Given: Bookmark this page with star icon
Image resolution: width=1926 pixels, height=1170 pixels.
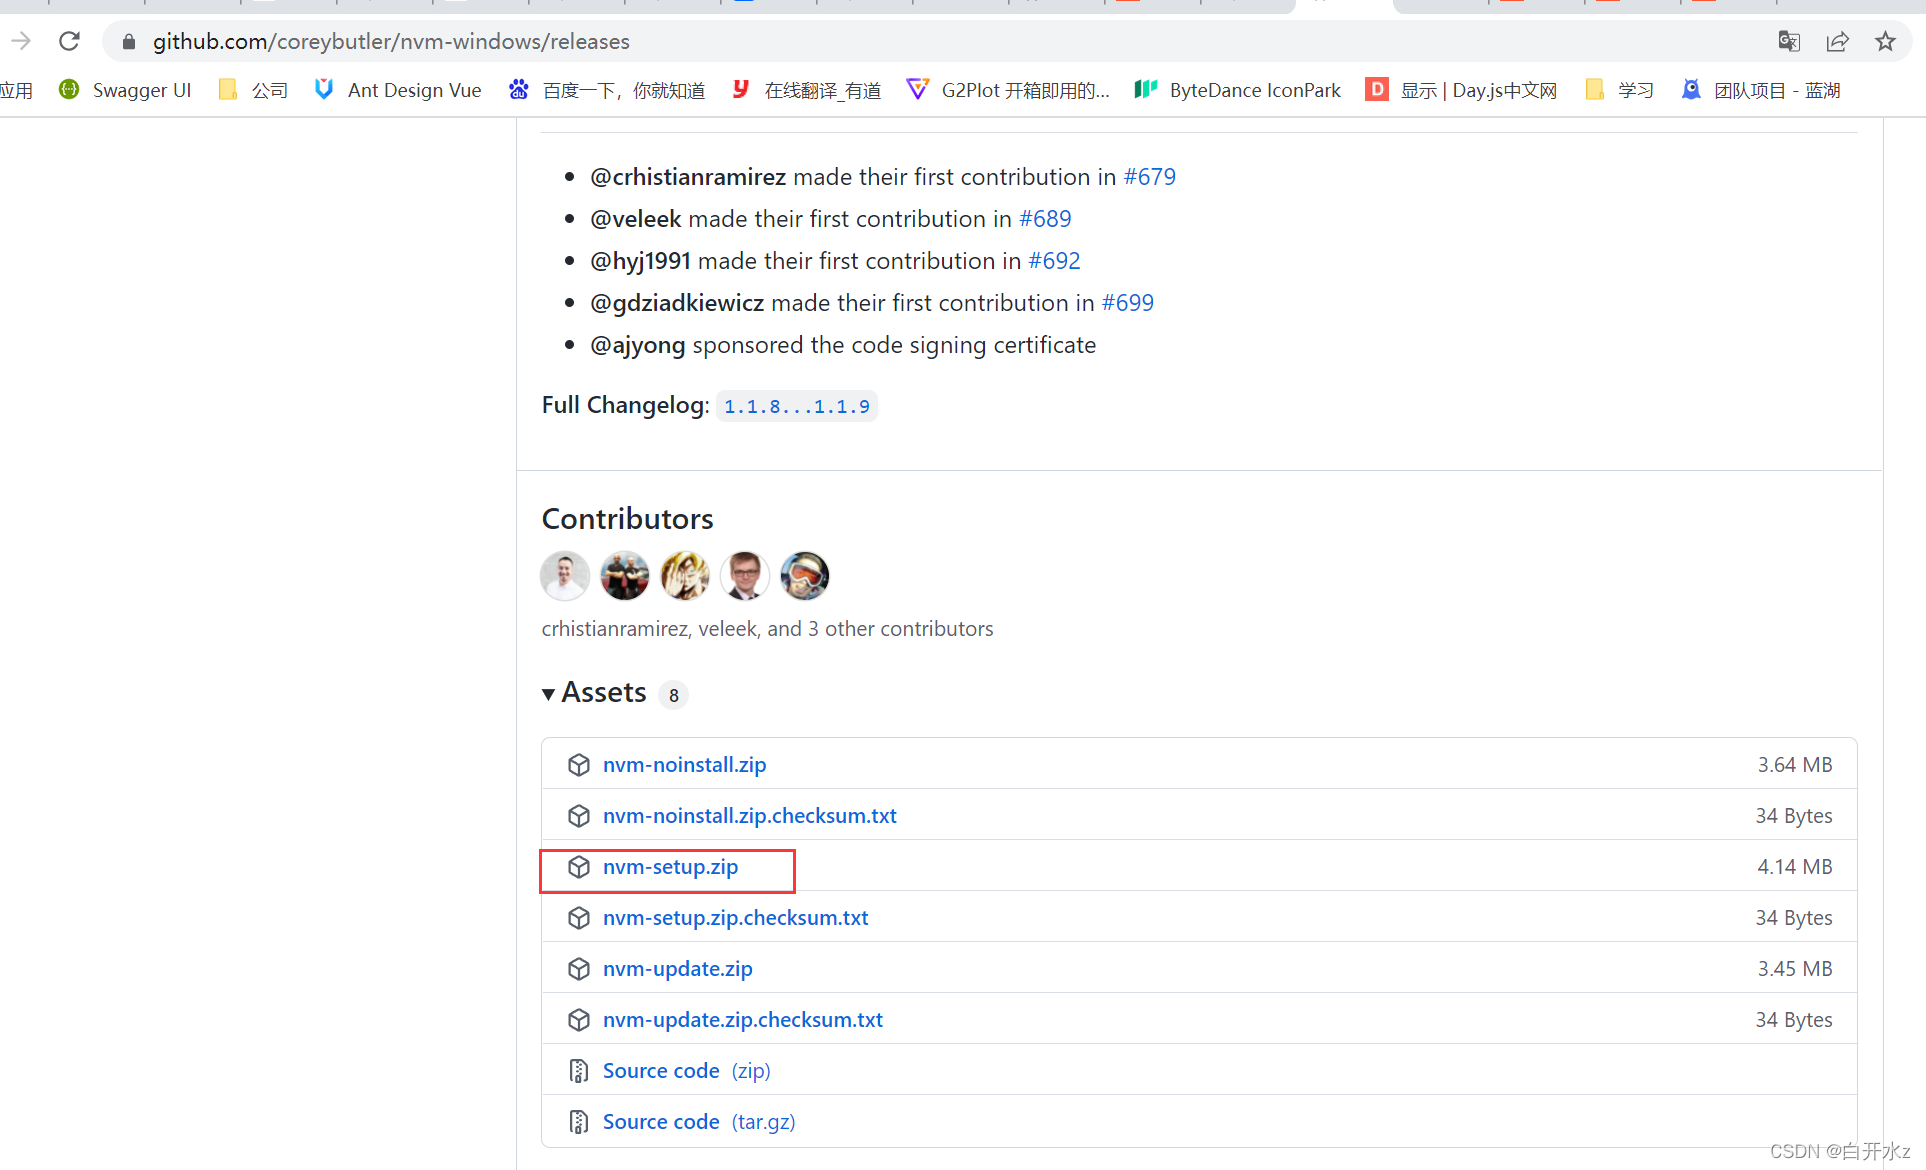Looking at the screenshot, I should (1885, 41).
